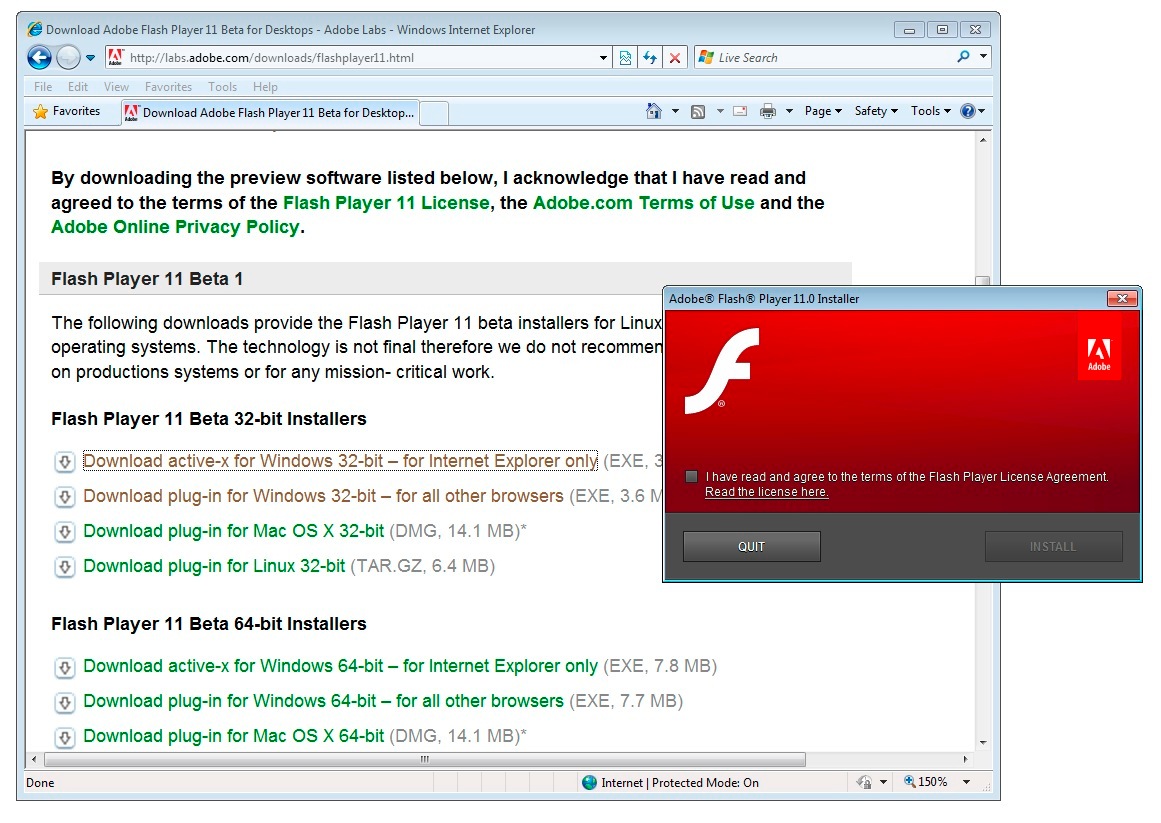Click Download active-x for Windows 64-bit link
Screen dimensions: 1161x823
340,666
